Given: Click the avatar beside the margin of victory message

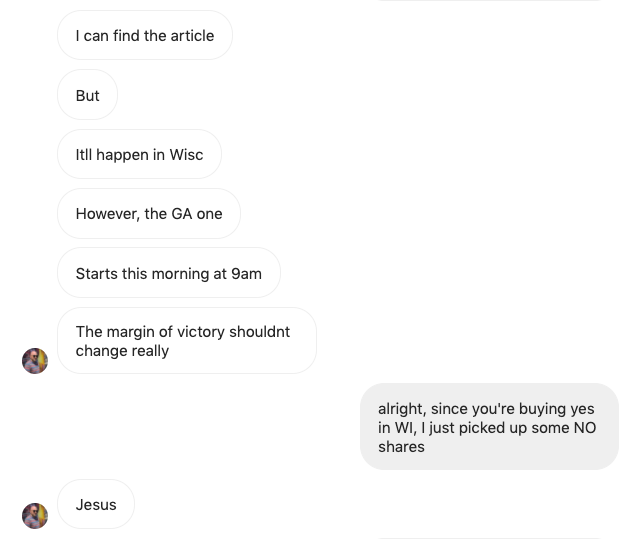Looking at the screenshot, I should (35, 360).
